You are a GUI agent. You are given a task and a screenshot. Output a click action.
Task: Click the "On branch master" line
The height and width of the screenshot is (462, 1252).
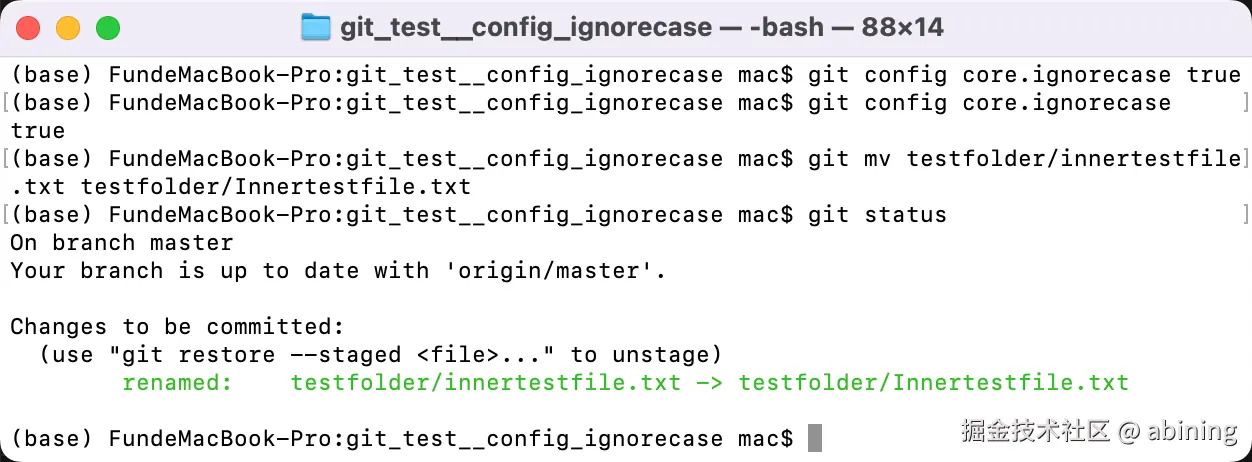(x=122, y=242)
